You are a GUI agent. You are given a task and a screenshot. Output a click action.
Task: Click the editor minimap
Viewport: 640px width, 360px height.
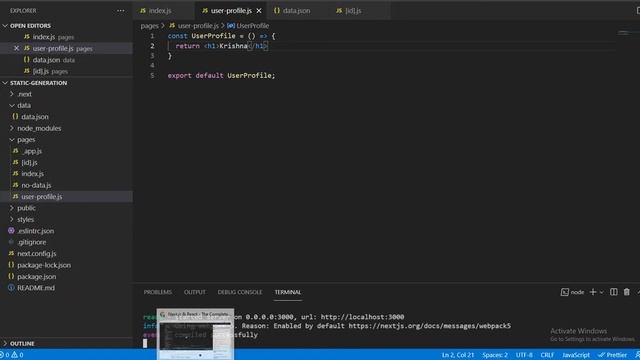click(x=624, y=34)
